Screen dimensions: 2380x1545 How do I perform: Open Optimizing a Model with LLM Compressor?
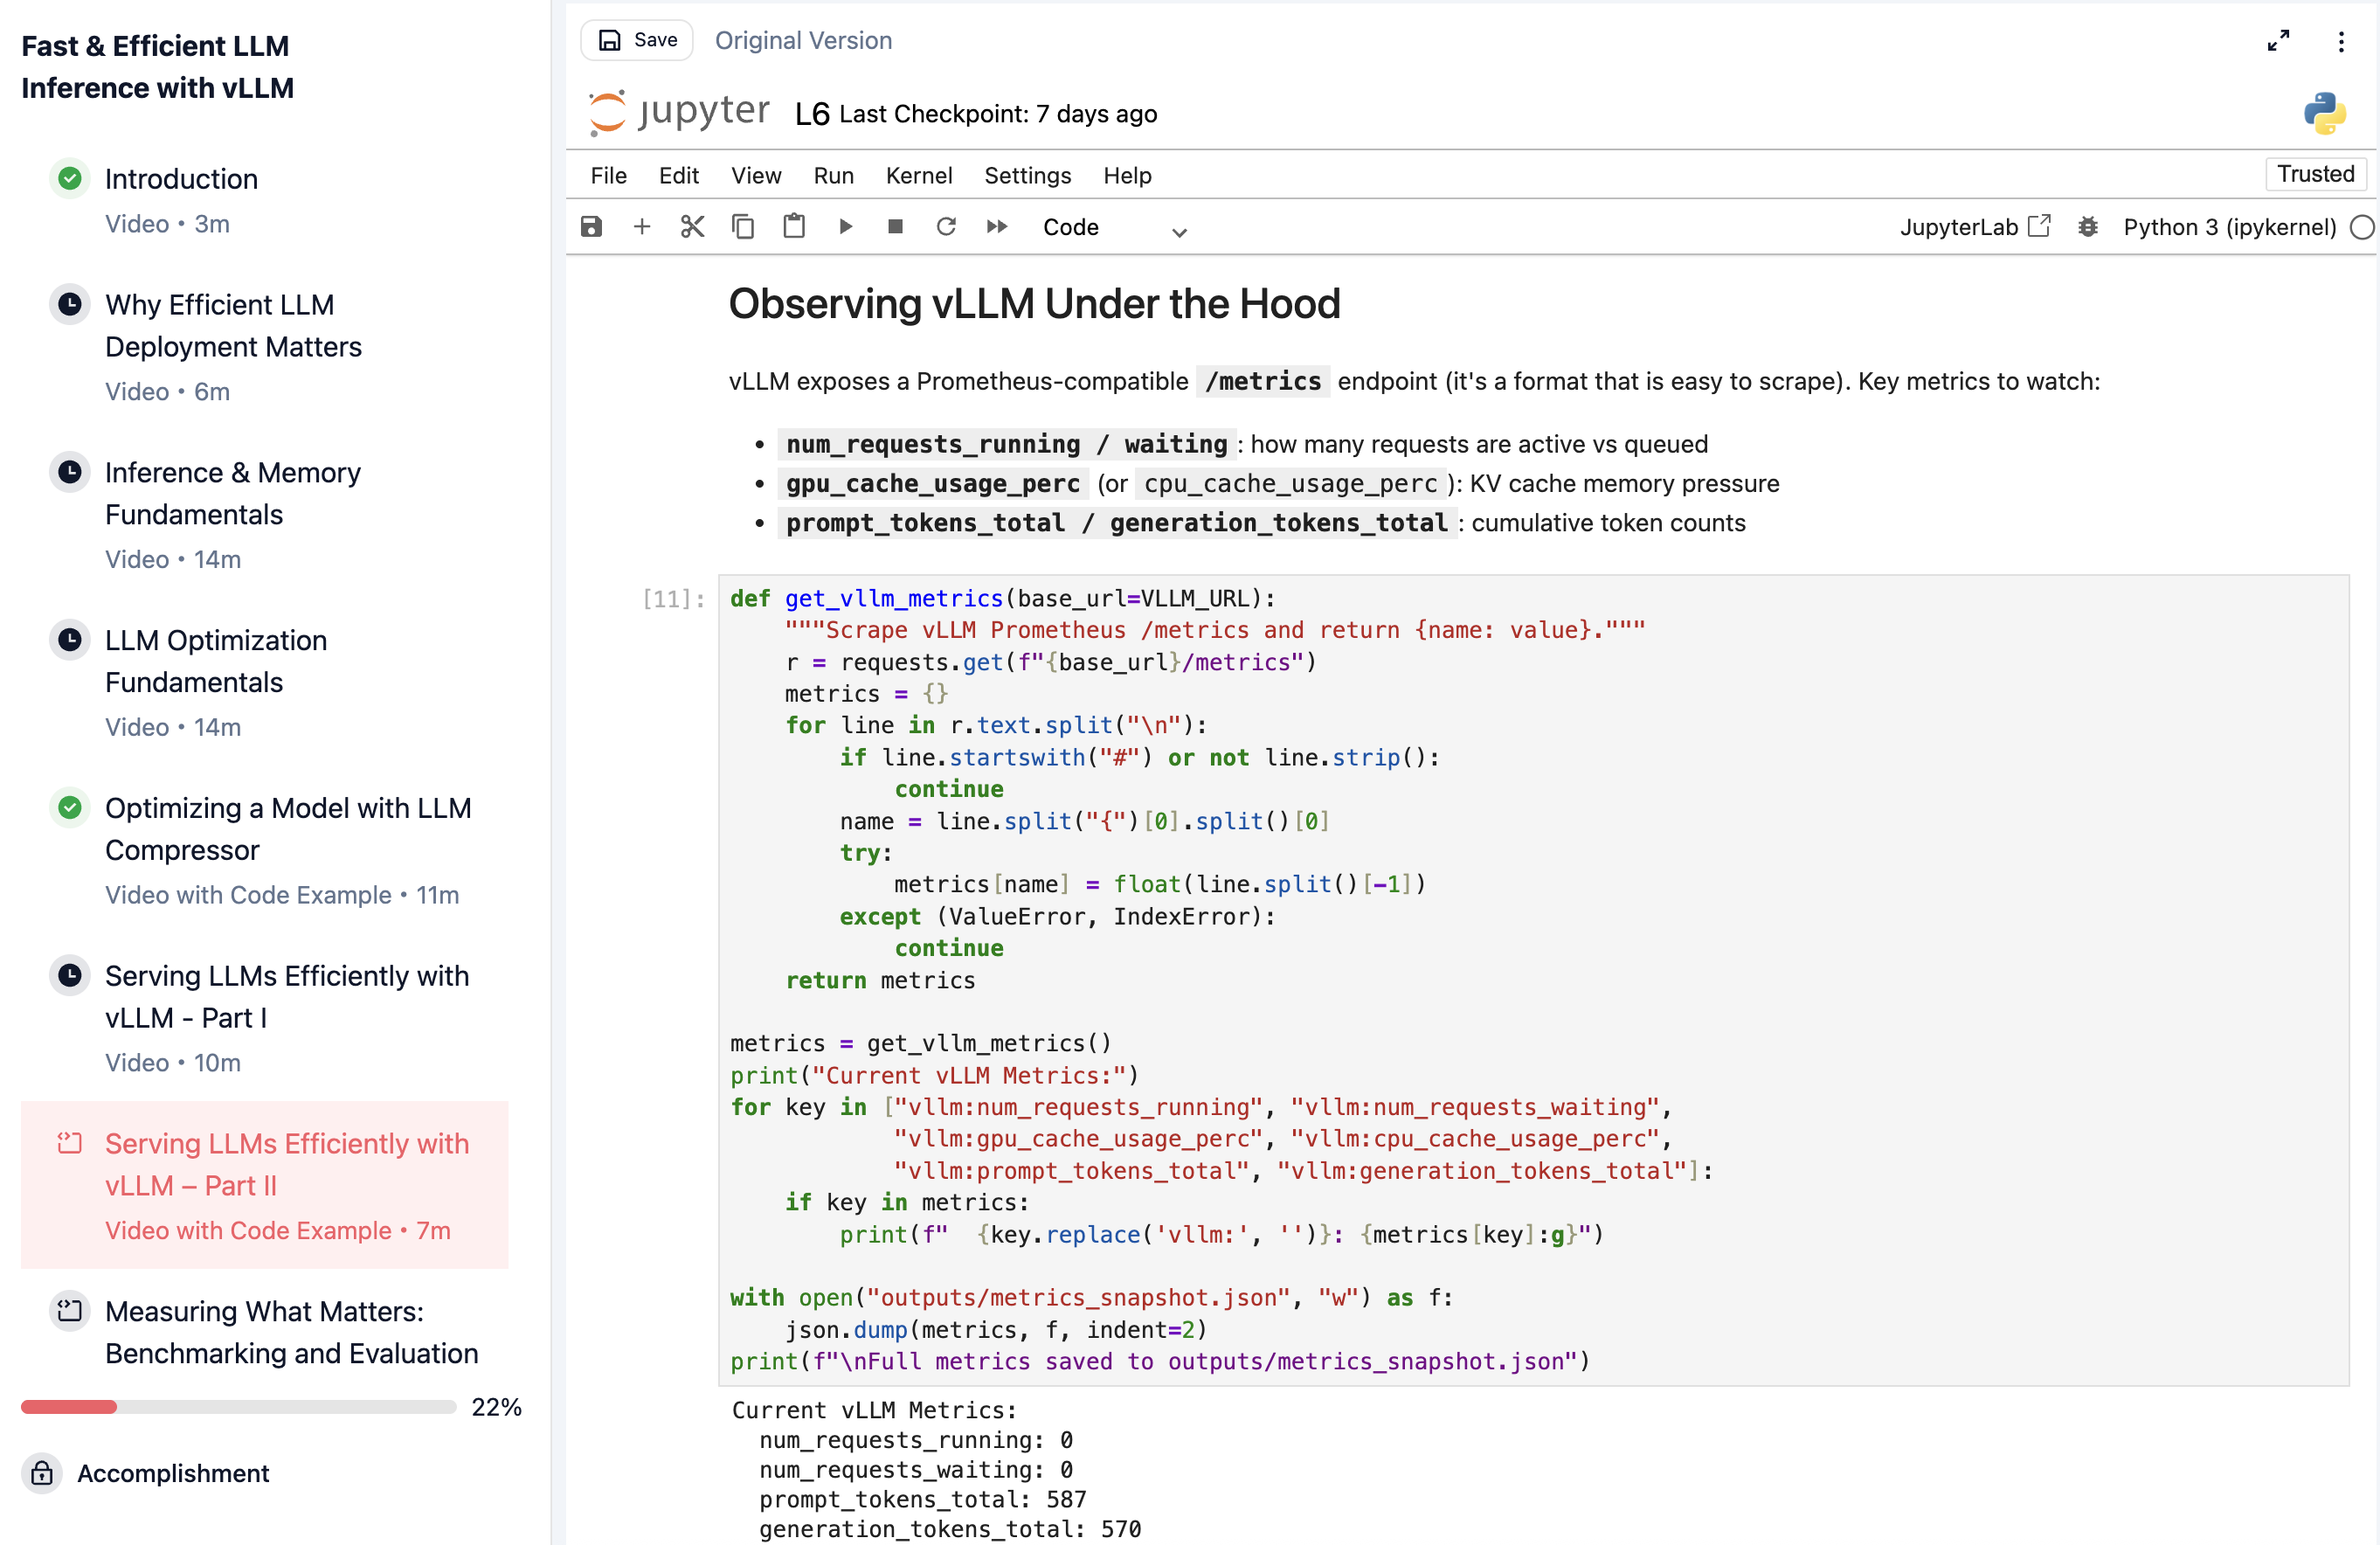coord(288,829)
